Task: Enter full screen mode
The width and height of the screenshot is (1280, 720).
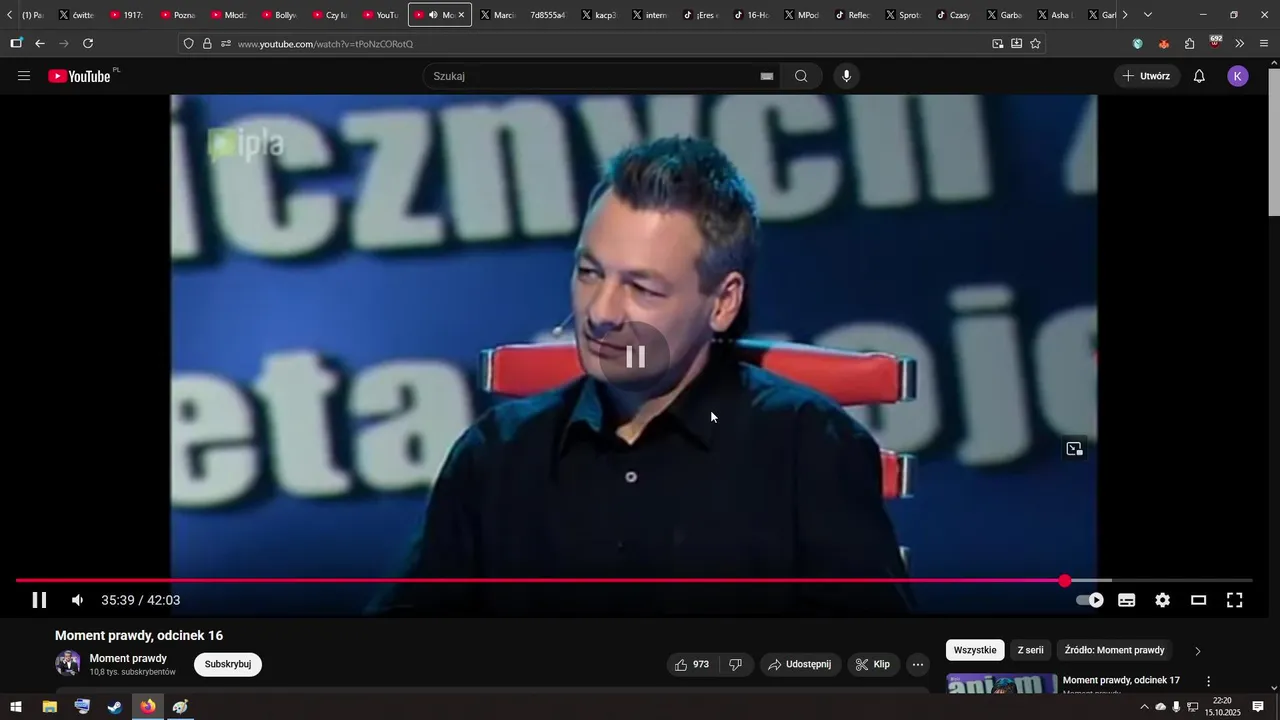Action: (x=1235, y=600)
